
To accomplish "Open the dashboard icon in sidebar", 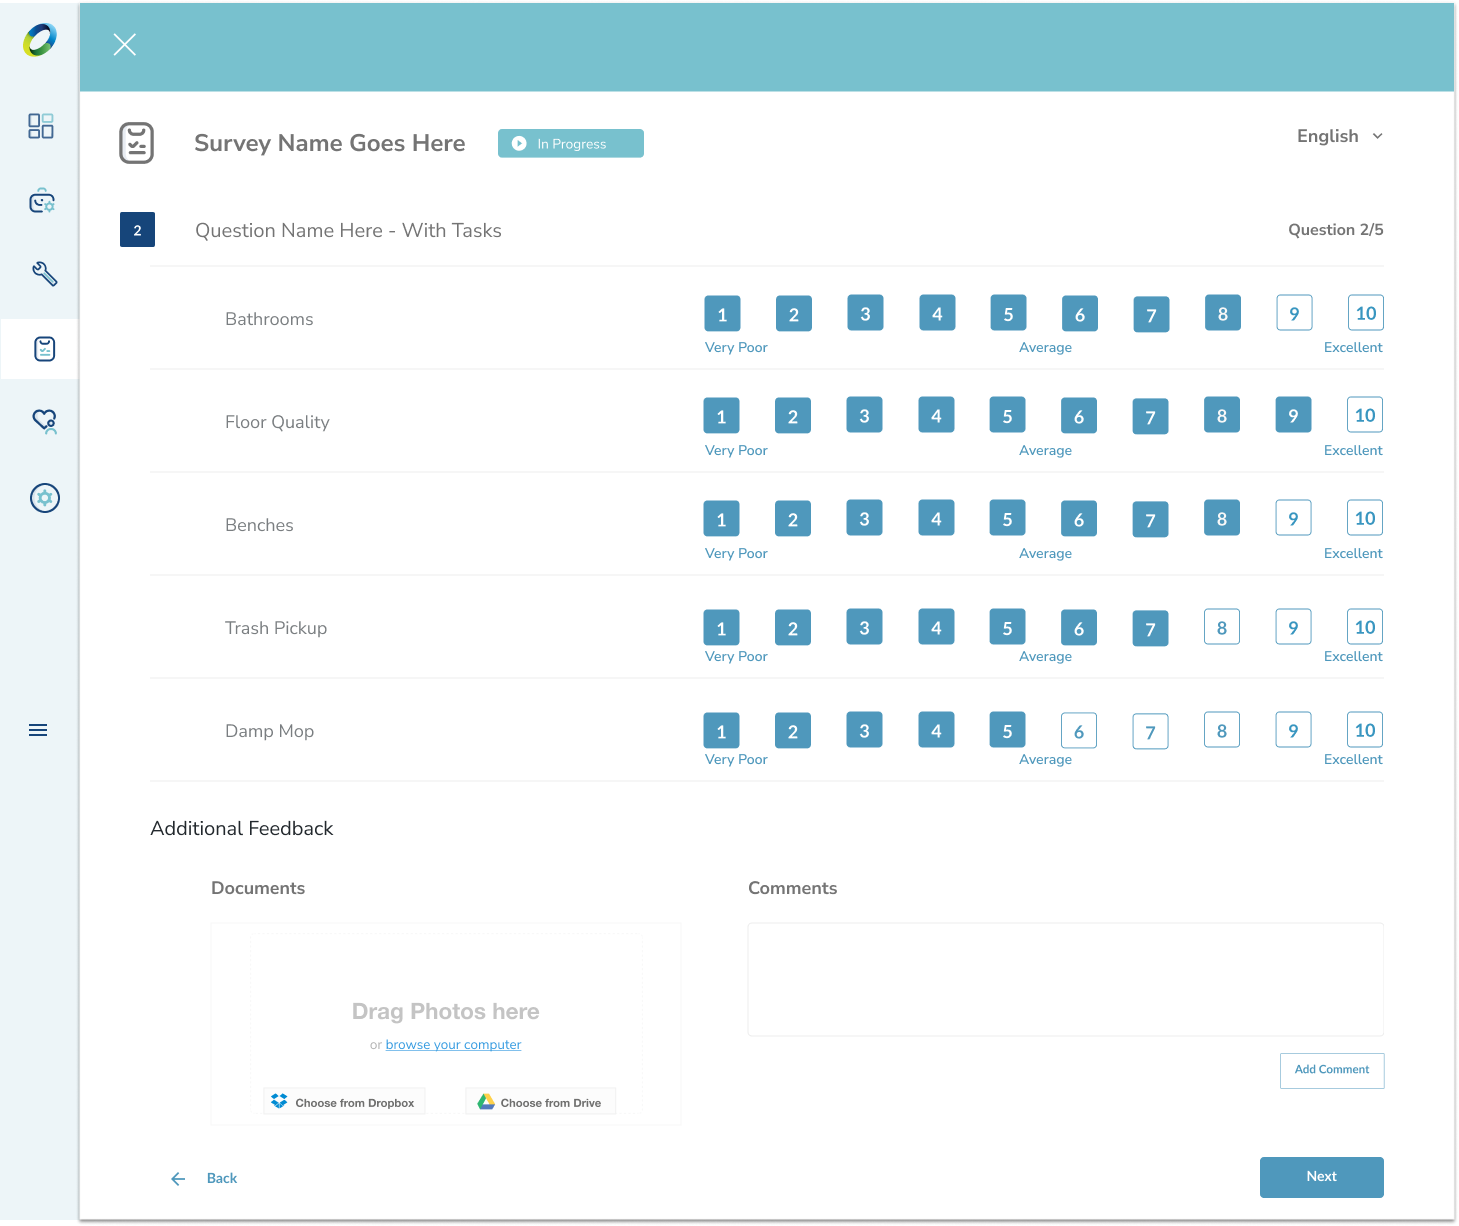I will click(x=41, y=126).
